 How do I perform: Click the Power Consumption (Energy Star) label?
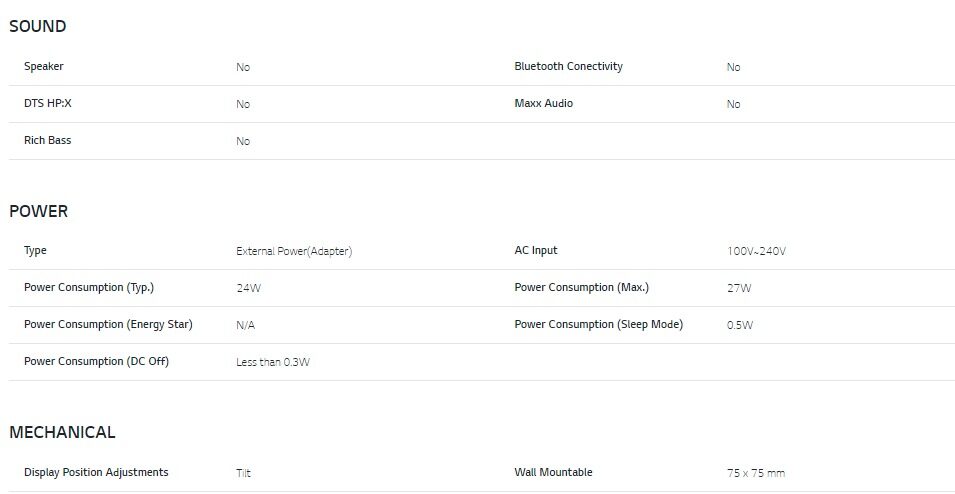(108, 324)
